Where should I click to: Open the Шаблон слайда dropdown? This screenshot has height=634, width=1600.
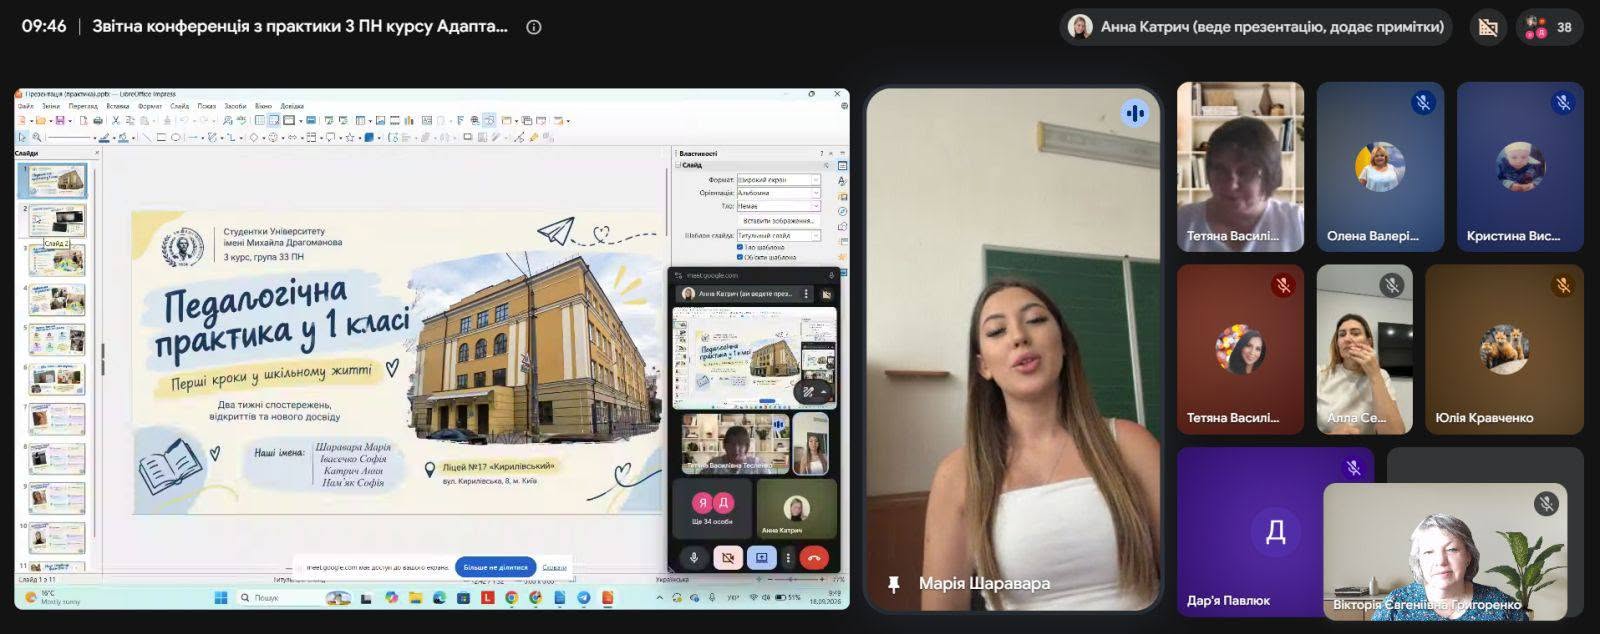778,235
